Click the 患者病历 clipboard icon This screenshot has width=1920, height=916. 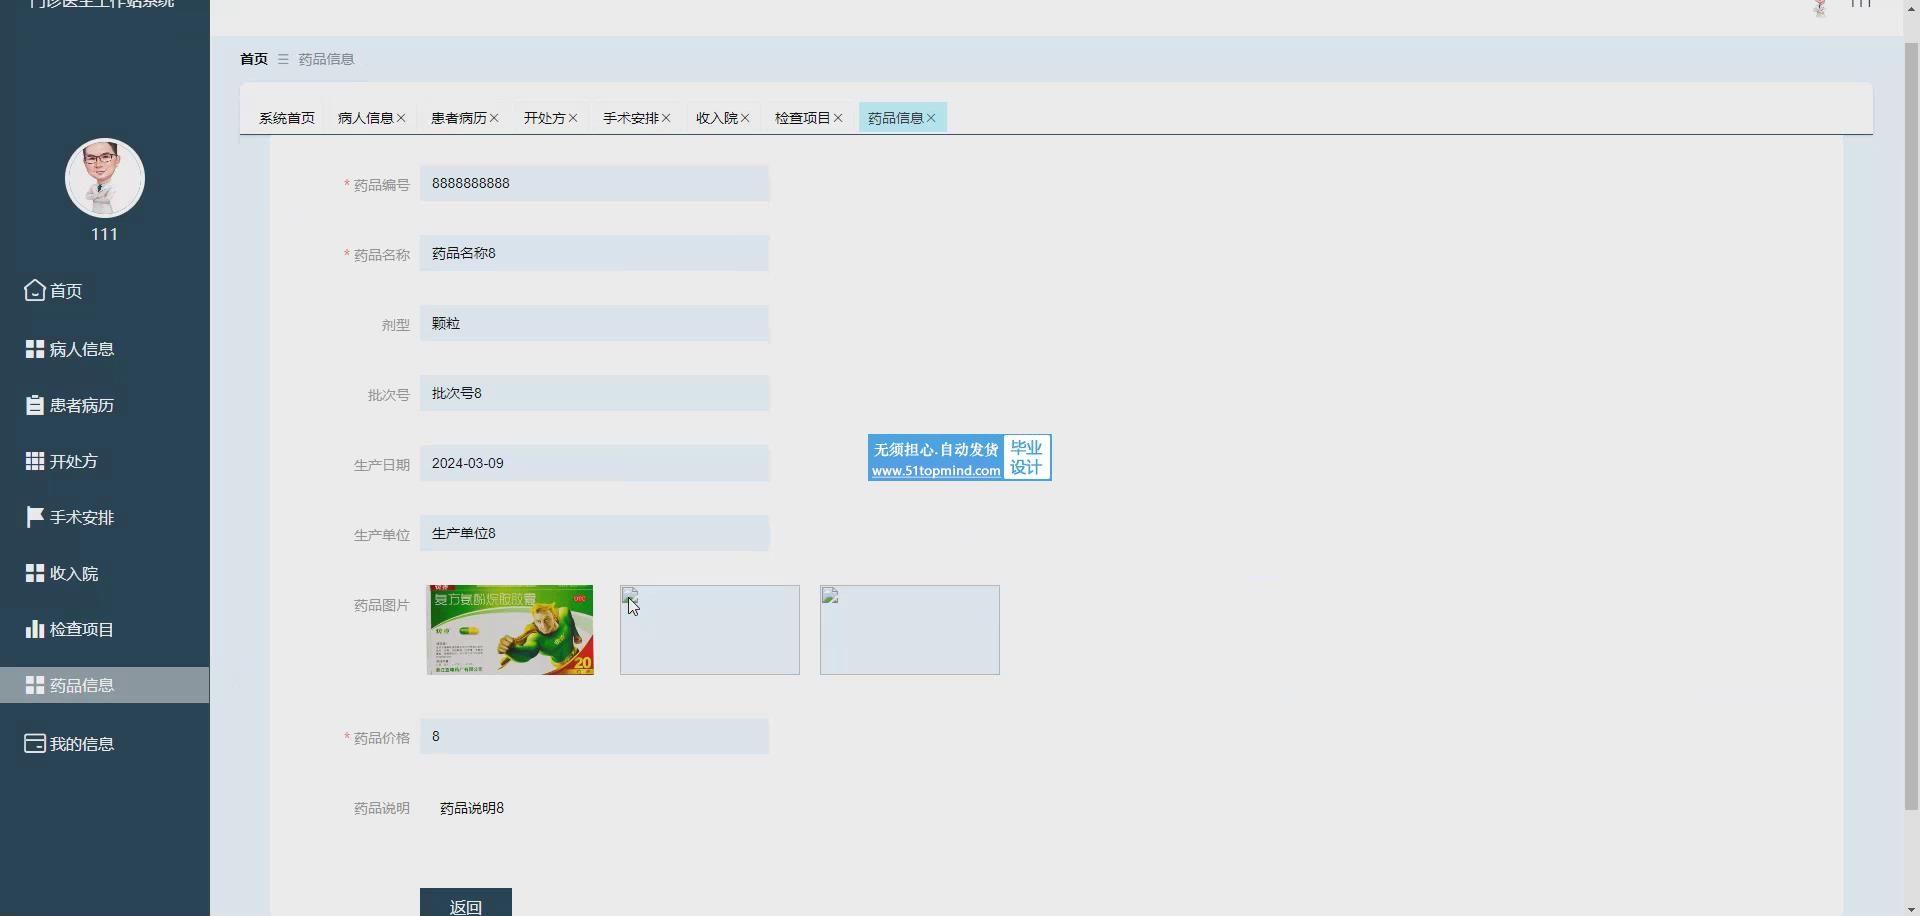[x=35, y=405]
